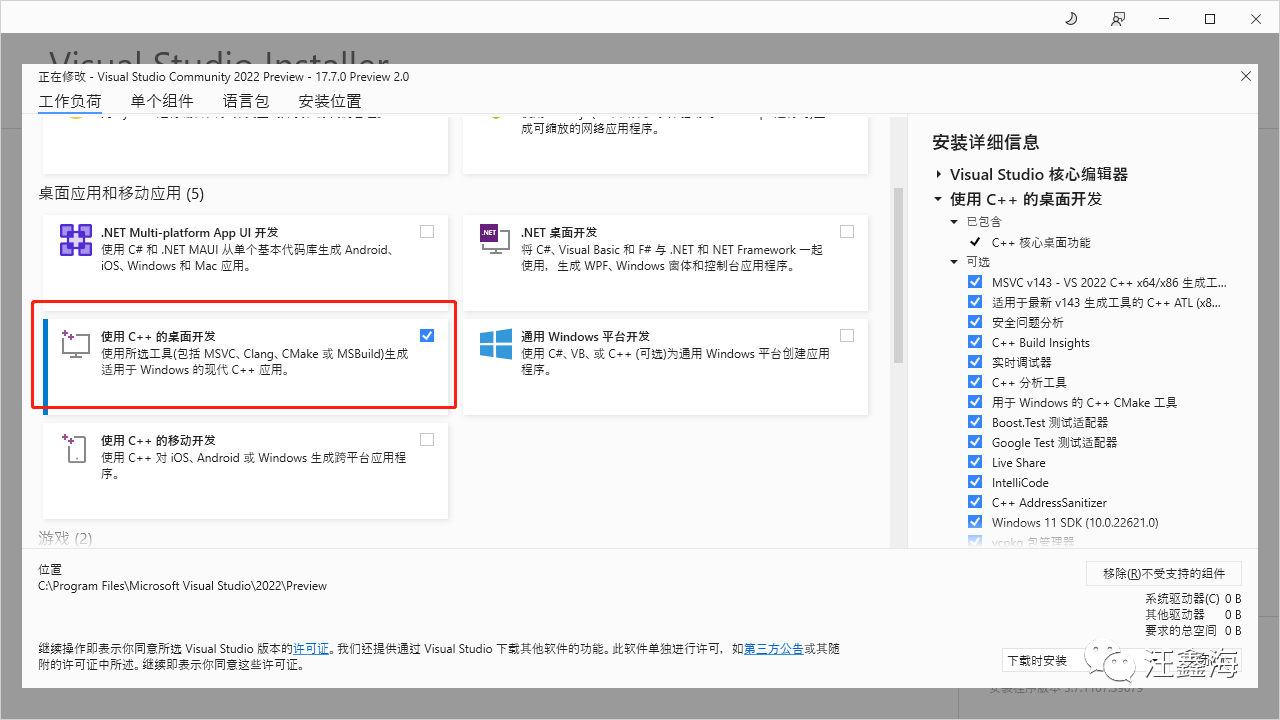Toggle dark theme moon icon in installer window
This screenshot has width=1280, height=720.
(x=1071, y=19)
